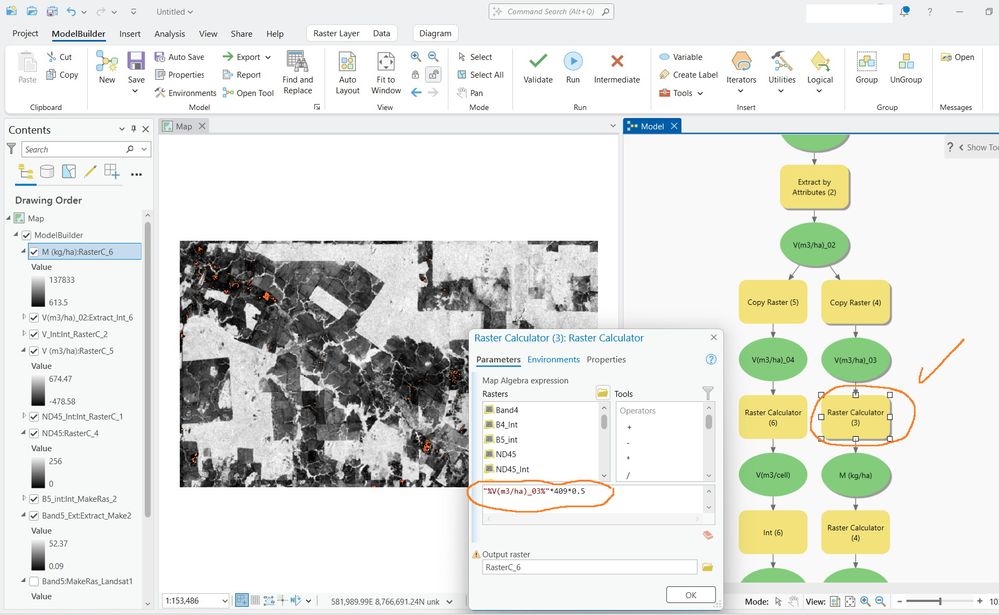The width and height of the screenshot is (999, 615).
Task: Collapse the Map tree node
Action: click(x=9, y=218)
